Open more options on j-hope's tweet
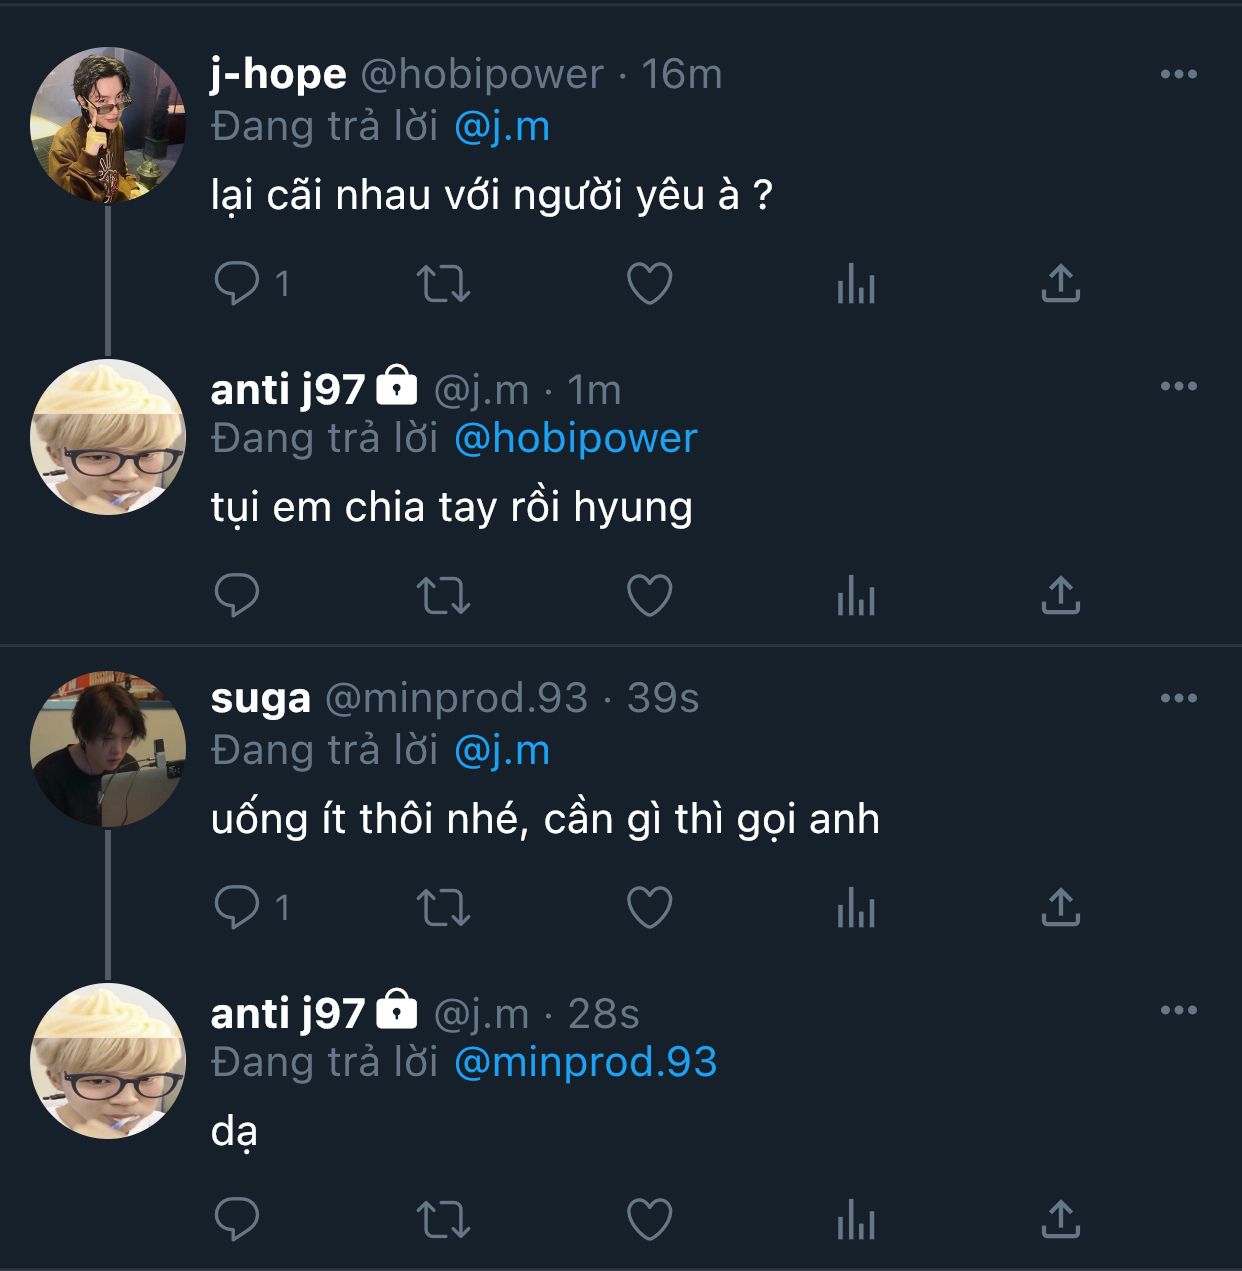 coord(1179,74)
